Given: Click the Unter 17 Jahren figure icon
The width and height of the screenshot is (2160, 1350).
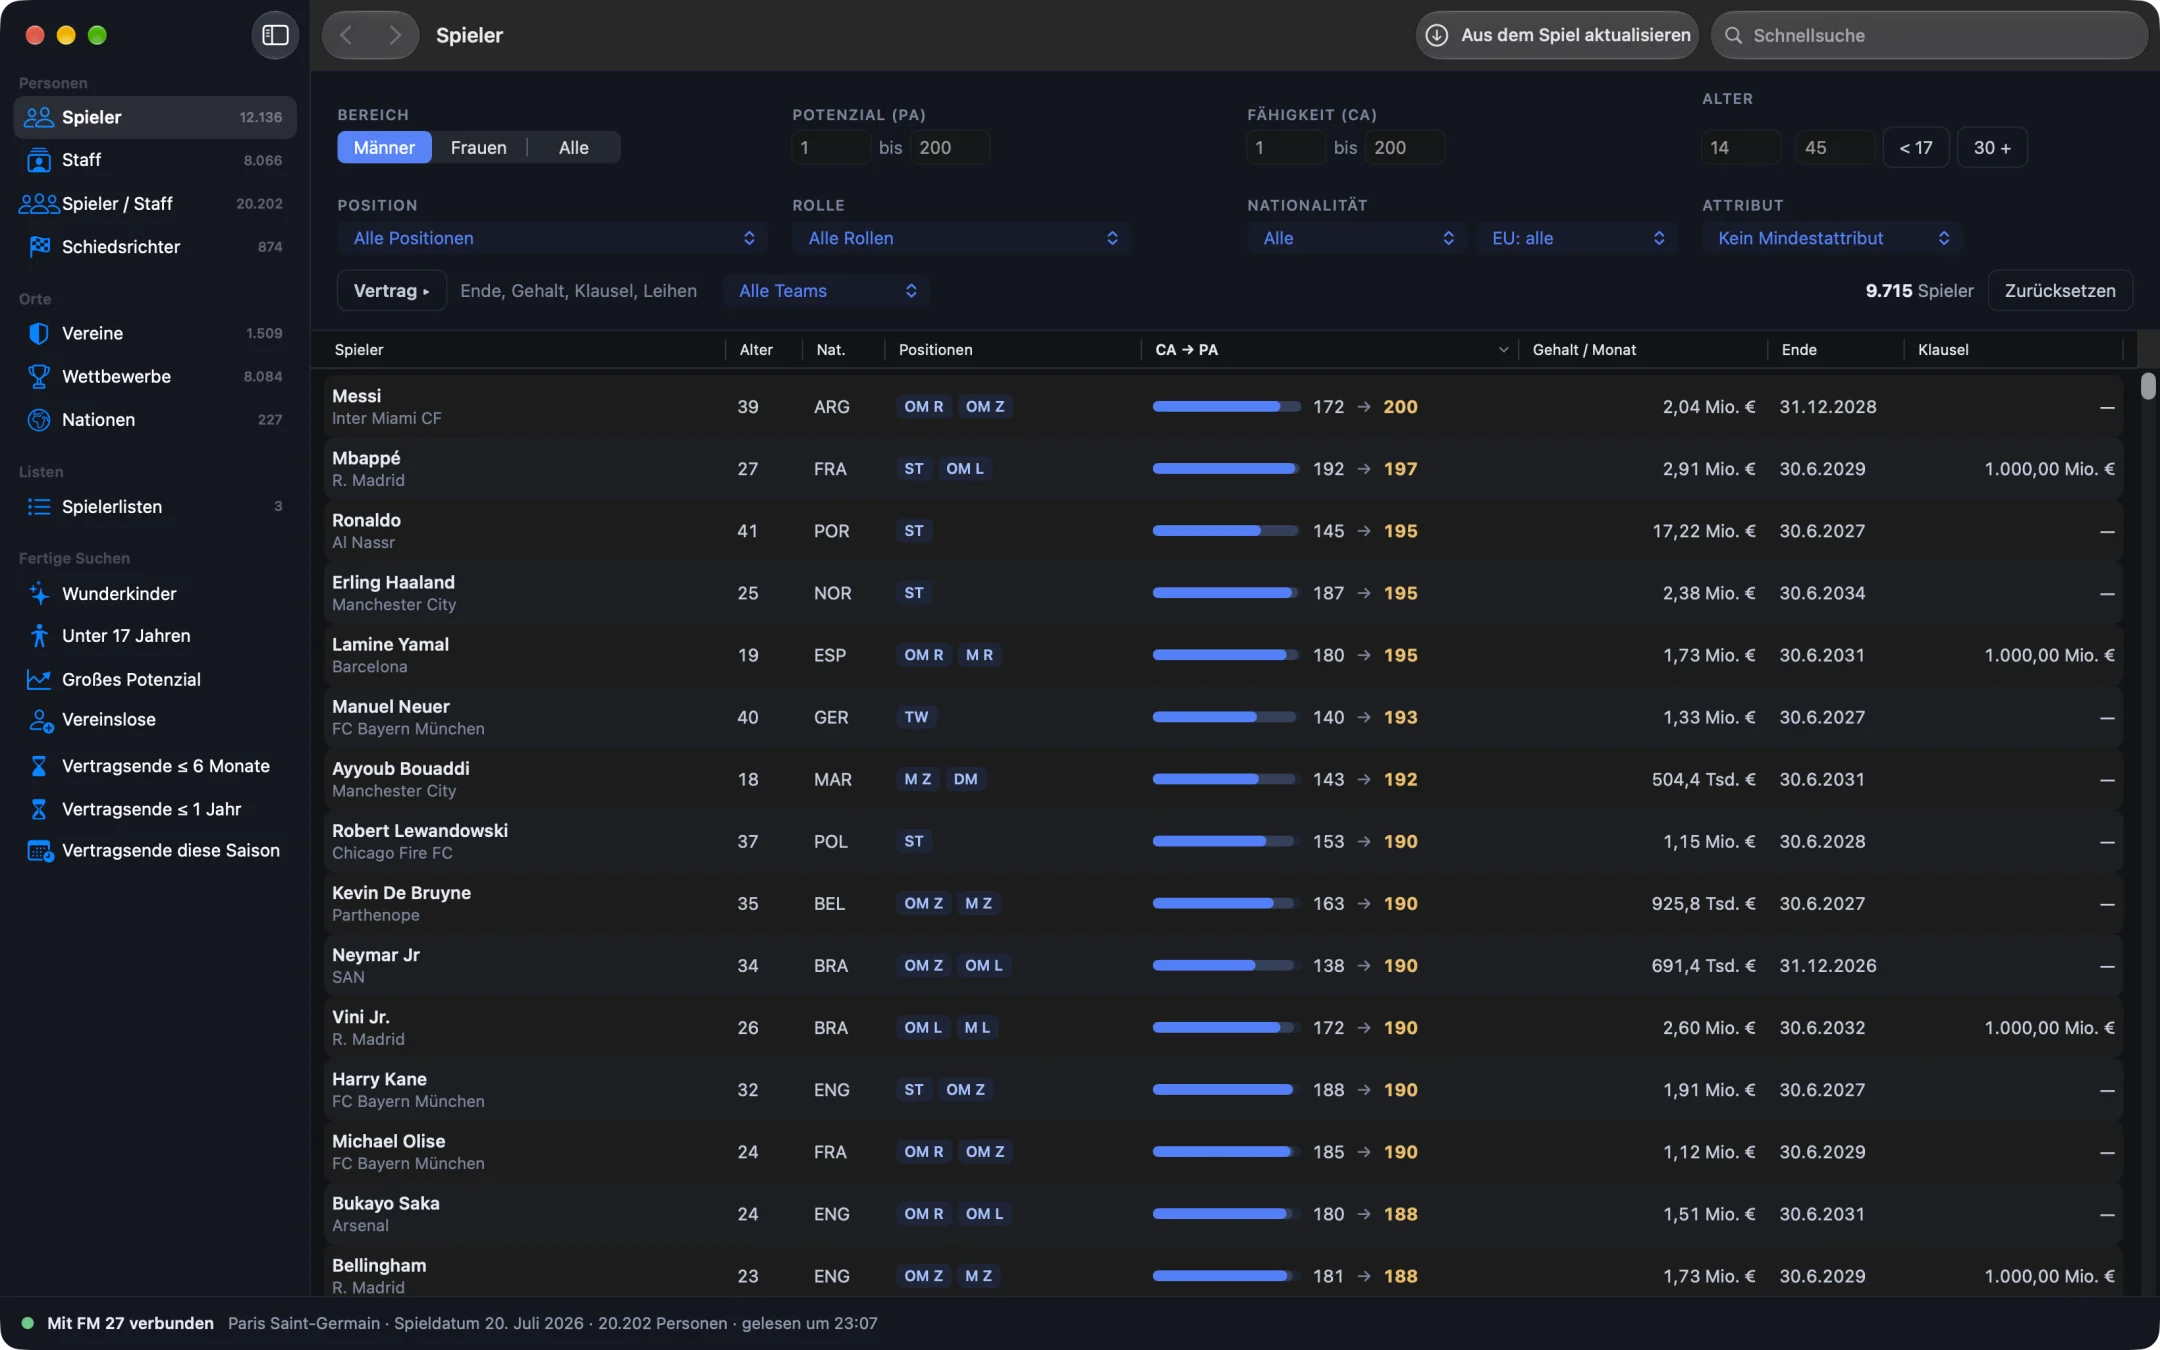Looking at the screenshot, I should [39, 636].
